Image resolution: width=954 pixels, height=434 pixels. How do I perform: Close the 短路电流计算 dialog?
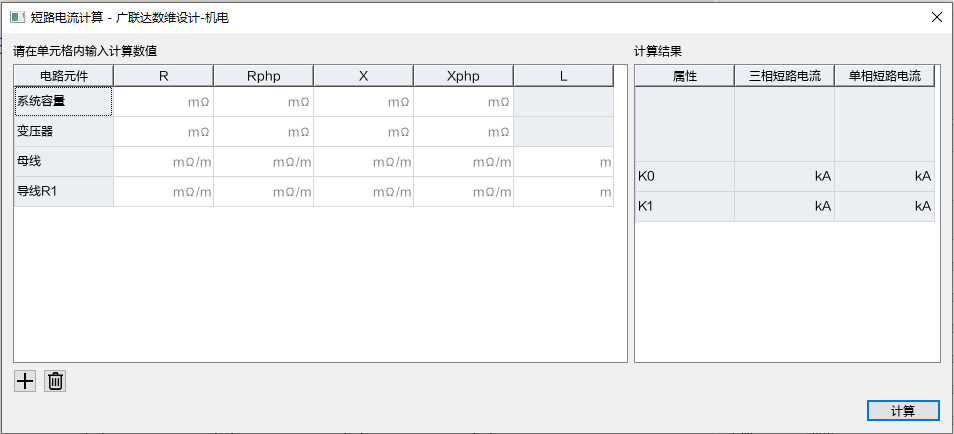coord(937,17)
